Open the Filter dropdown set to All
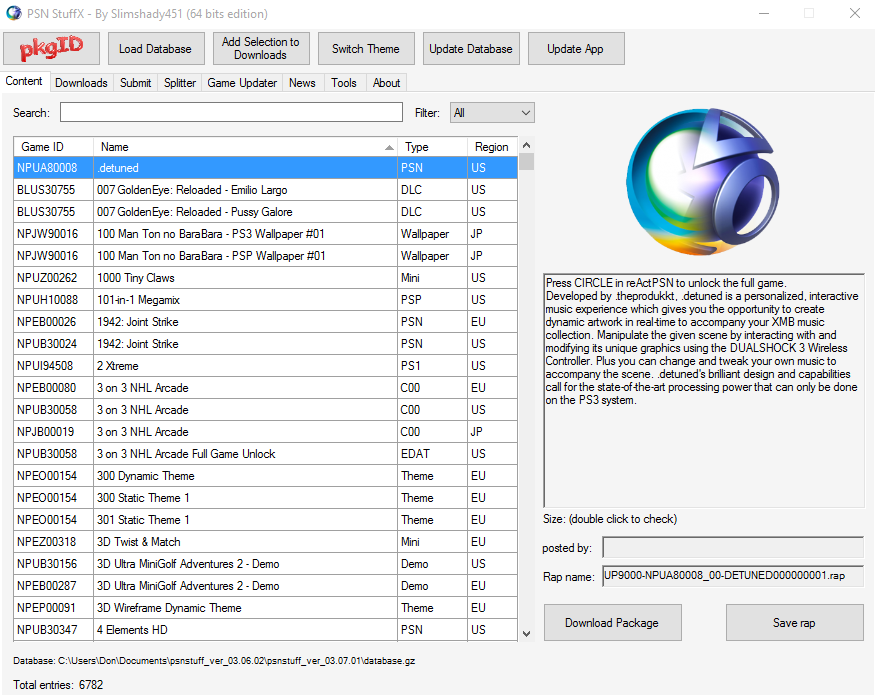This screenshot has width=875, height=695. click(492, 113)
